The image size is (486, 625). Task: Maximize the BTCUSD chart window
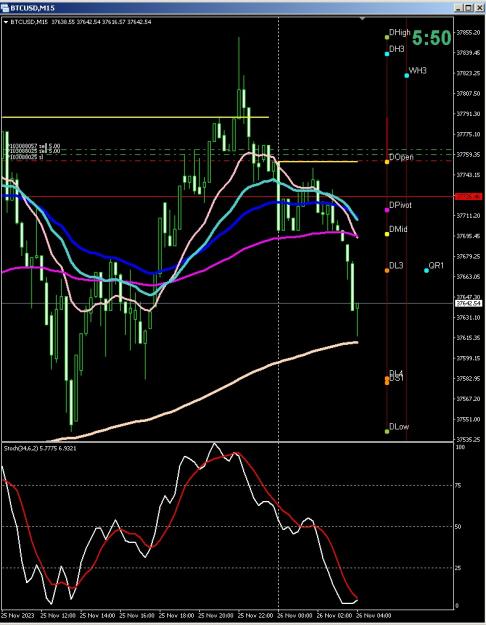[469, 8]
